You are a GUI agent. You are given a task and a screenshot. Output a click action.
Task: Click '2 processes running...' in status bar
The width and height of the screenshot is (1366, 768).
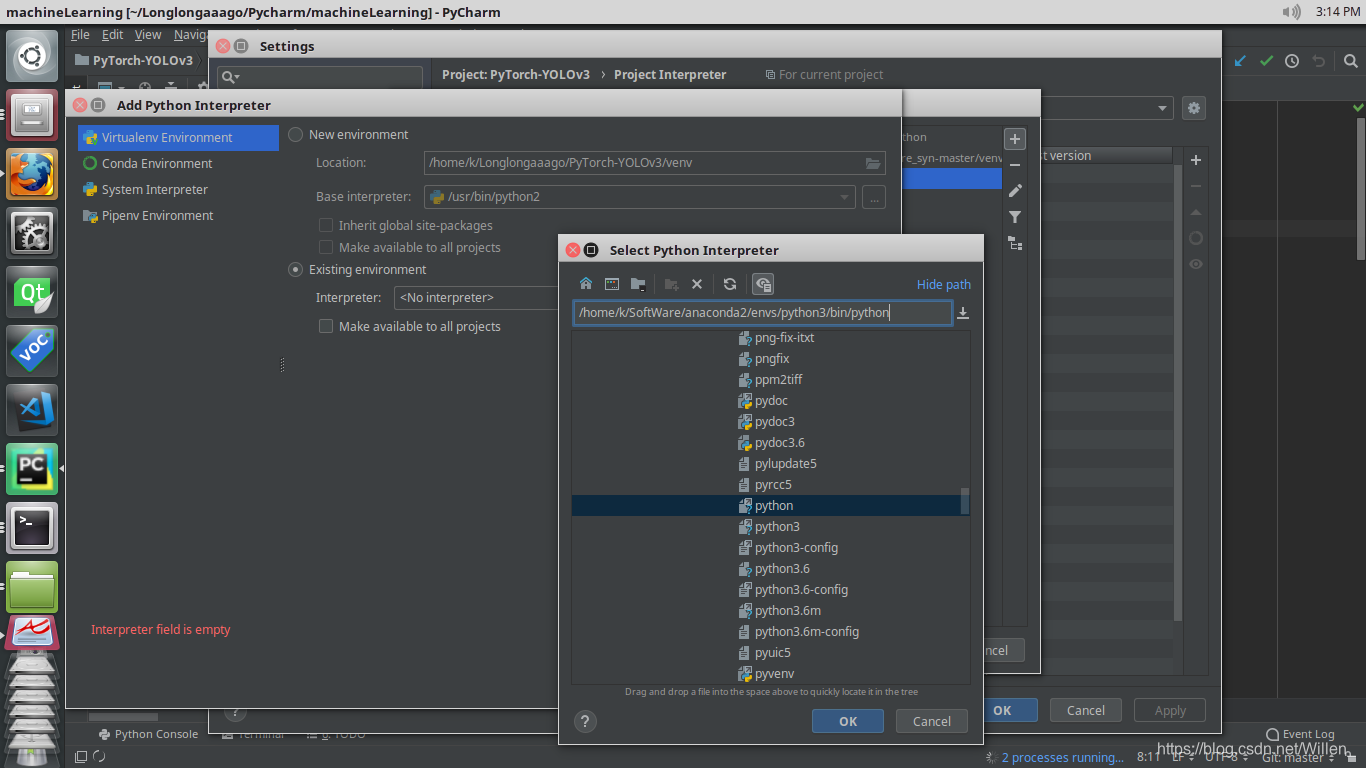(1062, 758)
